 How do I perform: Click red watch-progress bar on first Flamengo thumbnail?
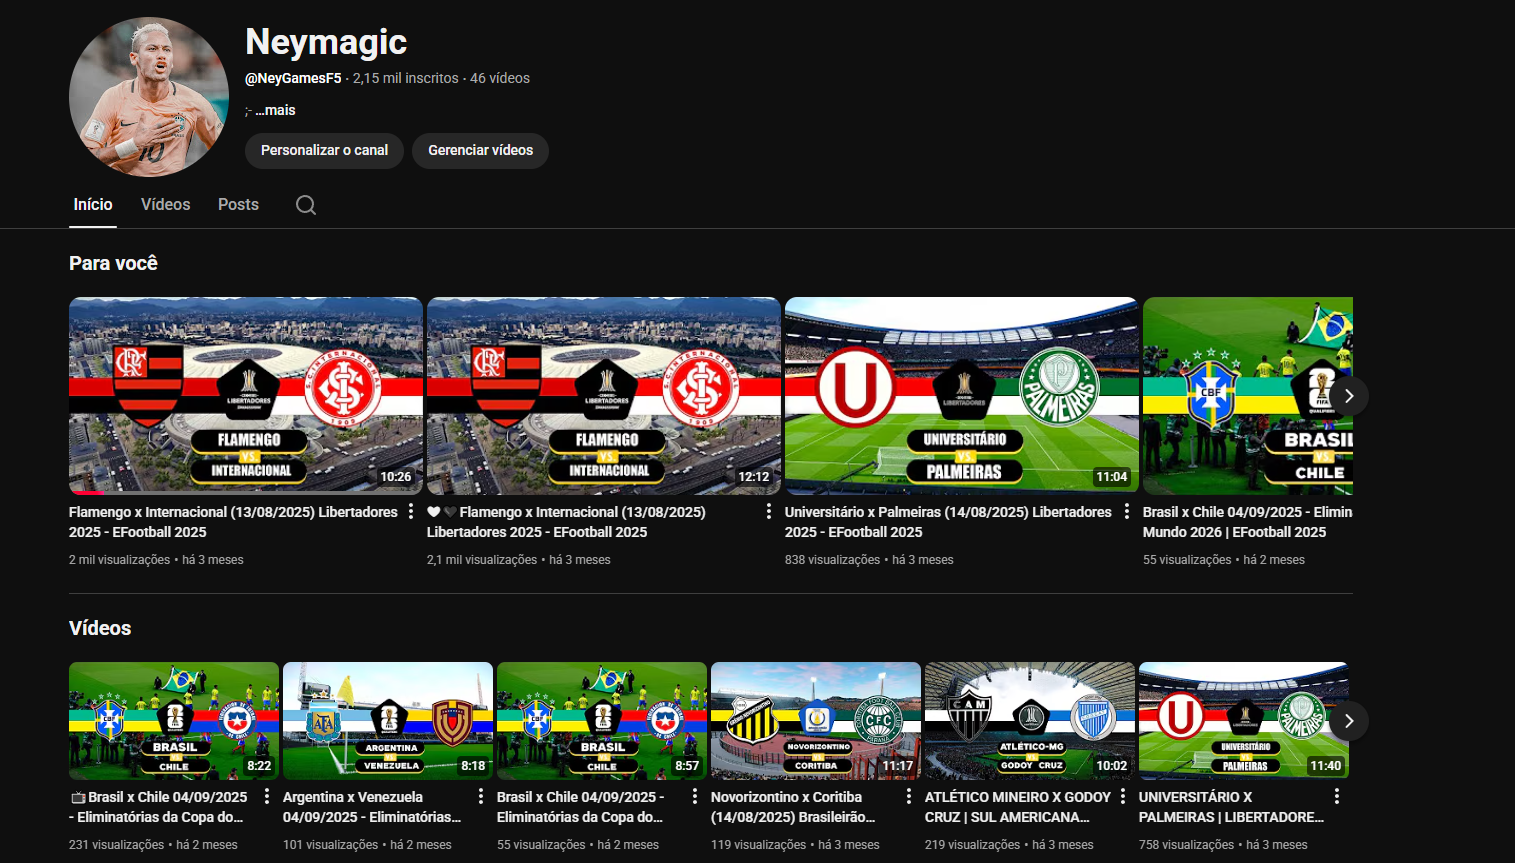pyautogui.click(x=87, y=492)
